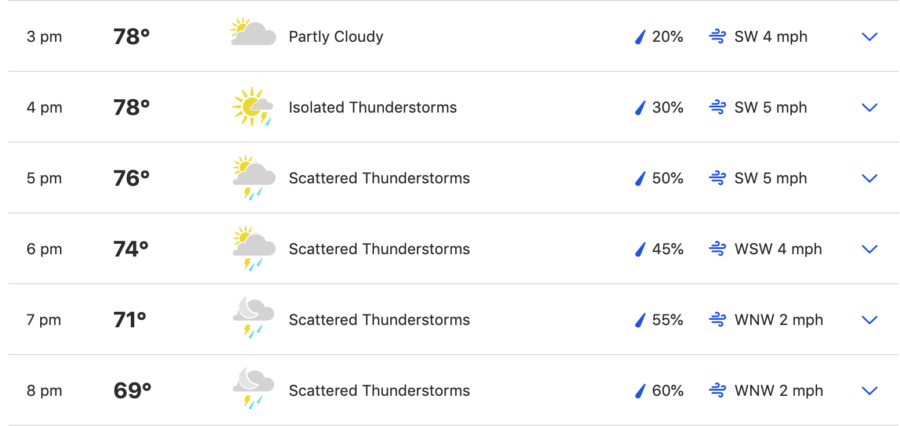Click the night thunderstorm icon at 7 pm

coord(253,318)
